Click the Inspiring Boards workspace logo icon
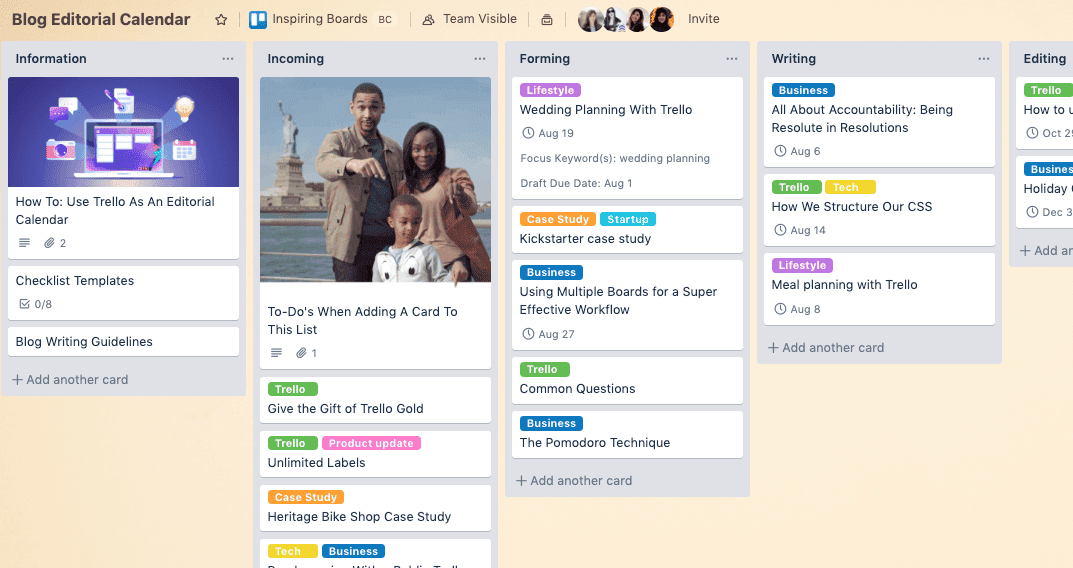 click(258, 20)
